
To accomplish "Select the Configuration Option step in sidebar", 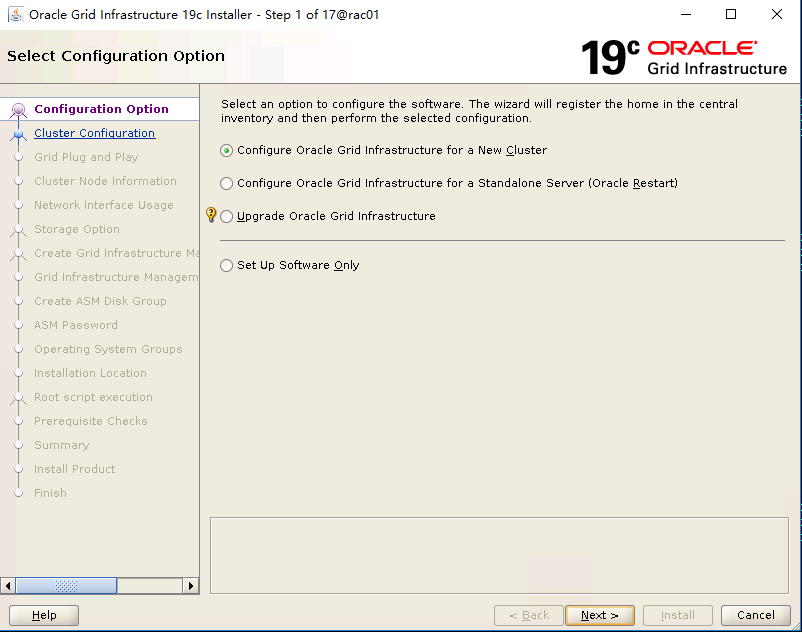I will (x=101, y=109).
